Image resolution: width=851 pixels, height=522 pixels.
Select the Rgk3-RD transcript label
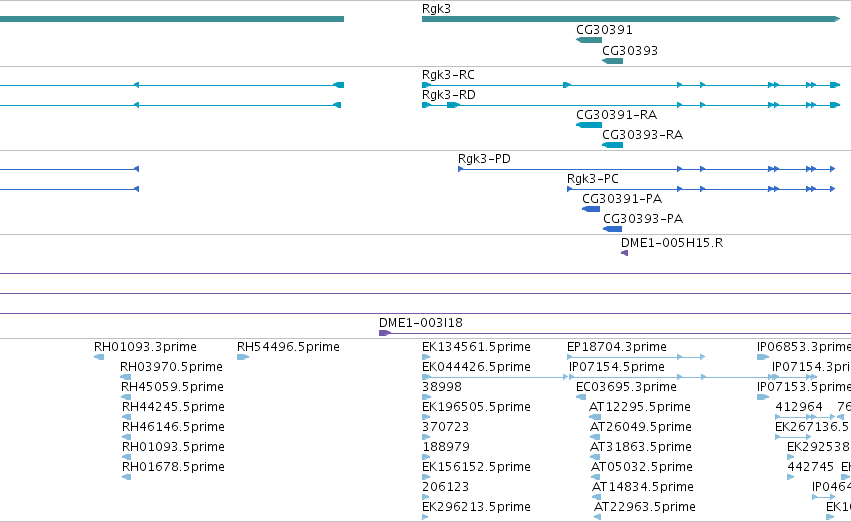click(449, 94)
